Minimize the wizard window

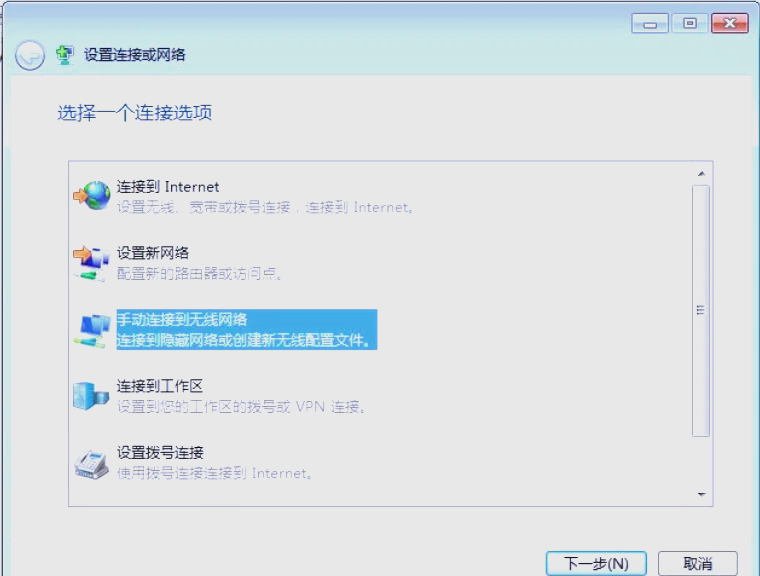(x=650, y=23)
